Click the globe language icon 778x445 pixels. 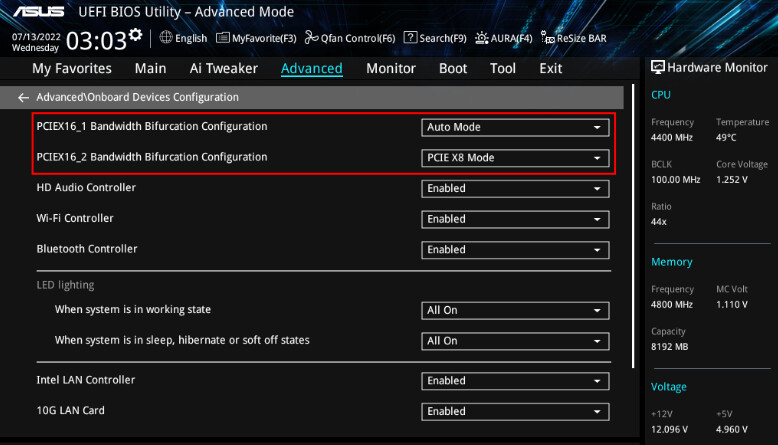(x=166, y=38)
